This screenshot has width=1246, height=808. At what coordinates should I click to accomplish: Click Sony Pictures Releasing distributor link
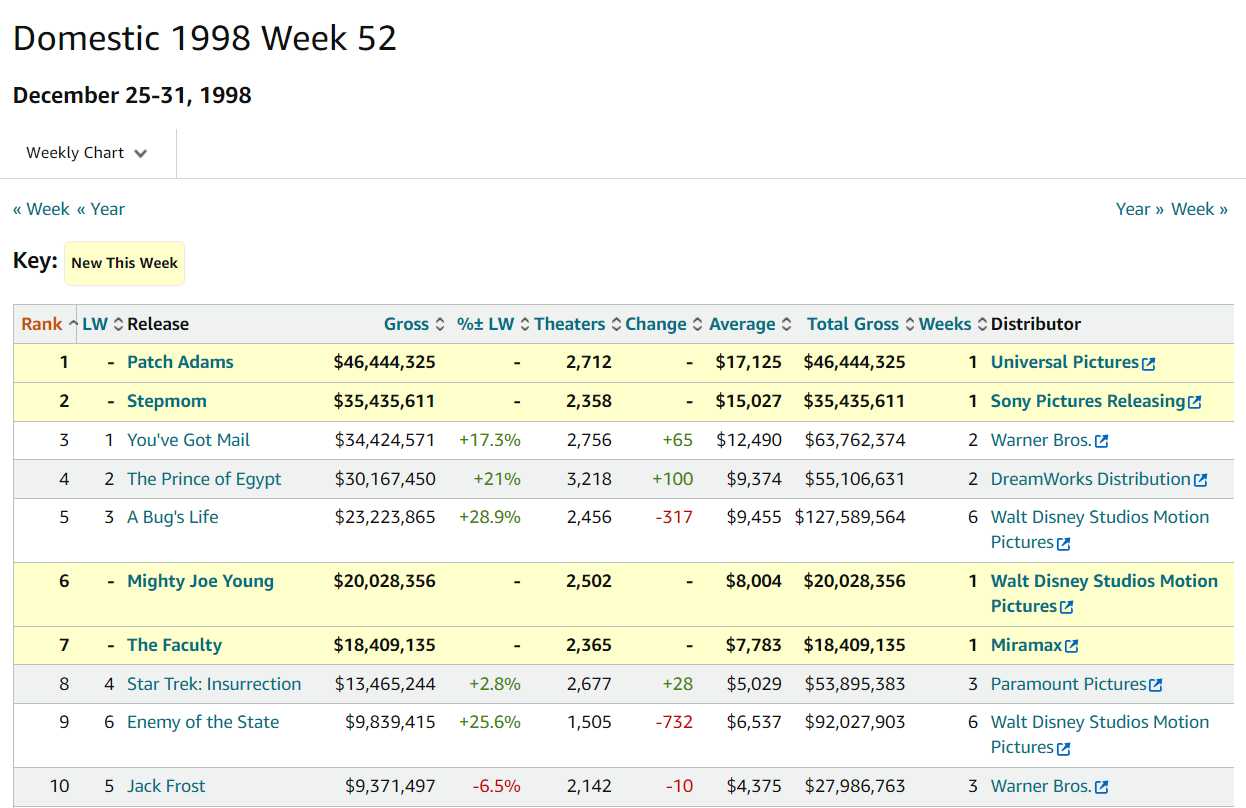[1088, 401]
